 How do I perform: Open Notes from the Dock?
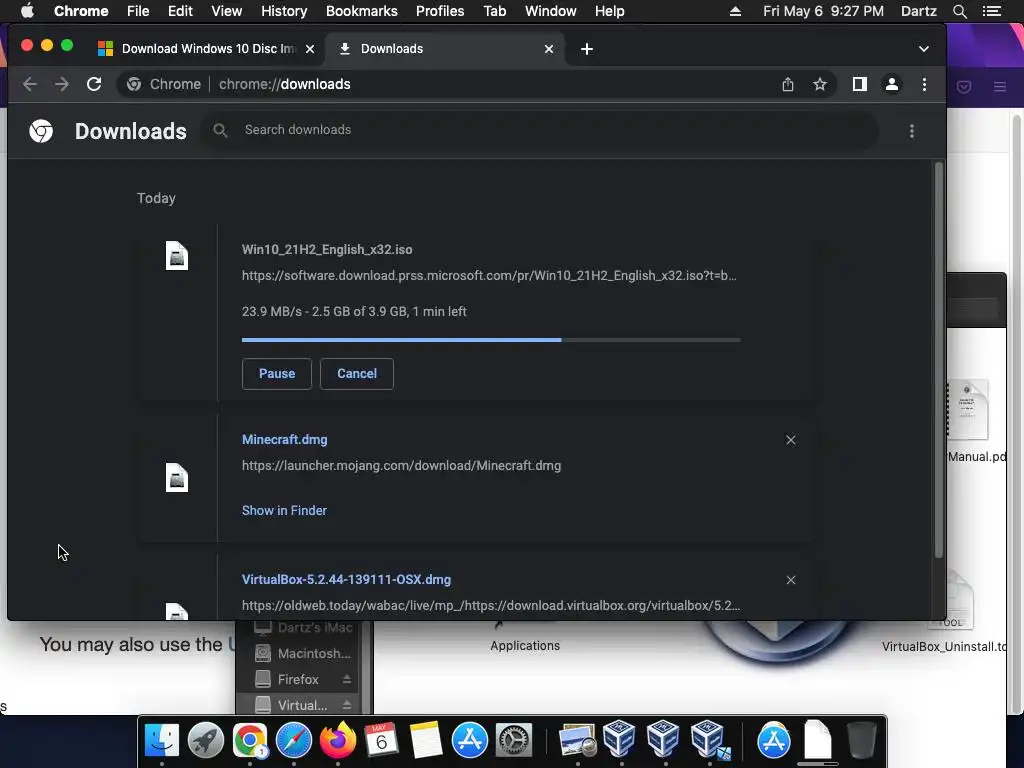point(426,740)
